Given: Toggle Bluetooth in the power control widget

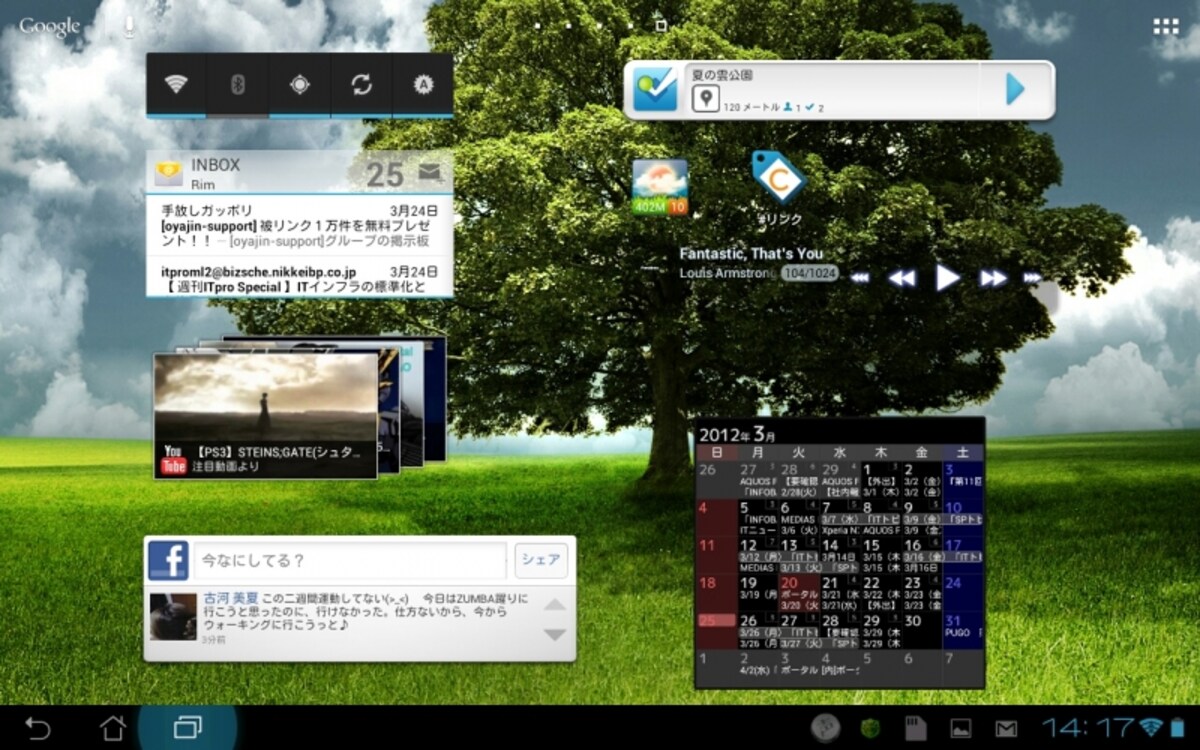Looking at the screenshot, I should pos(238,85).
